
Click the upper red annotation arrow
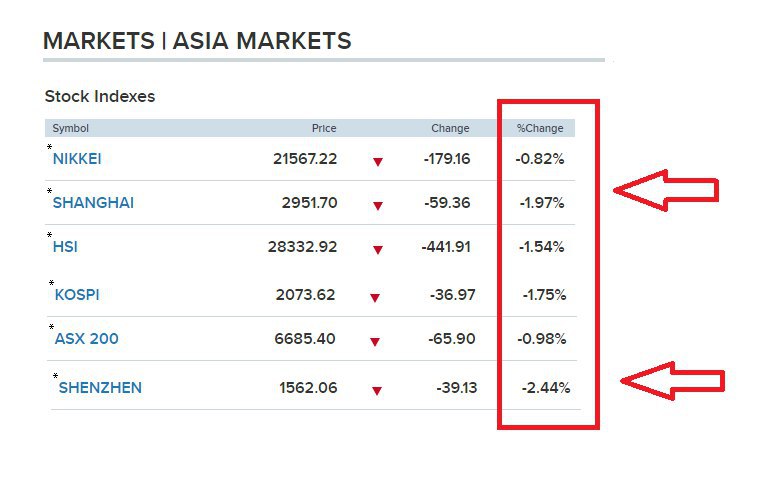tap(666, 190)
